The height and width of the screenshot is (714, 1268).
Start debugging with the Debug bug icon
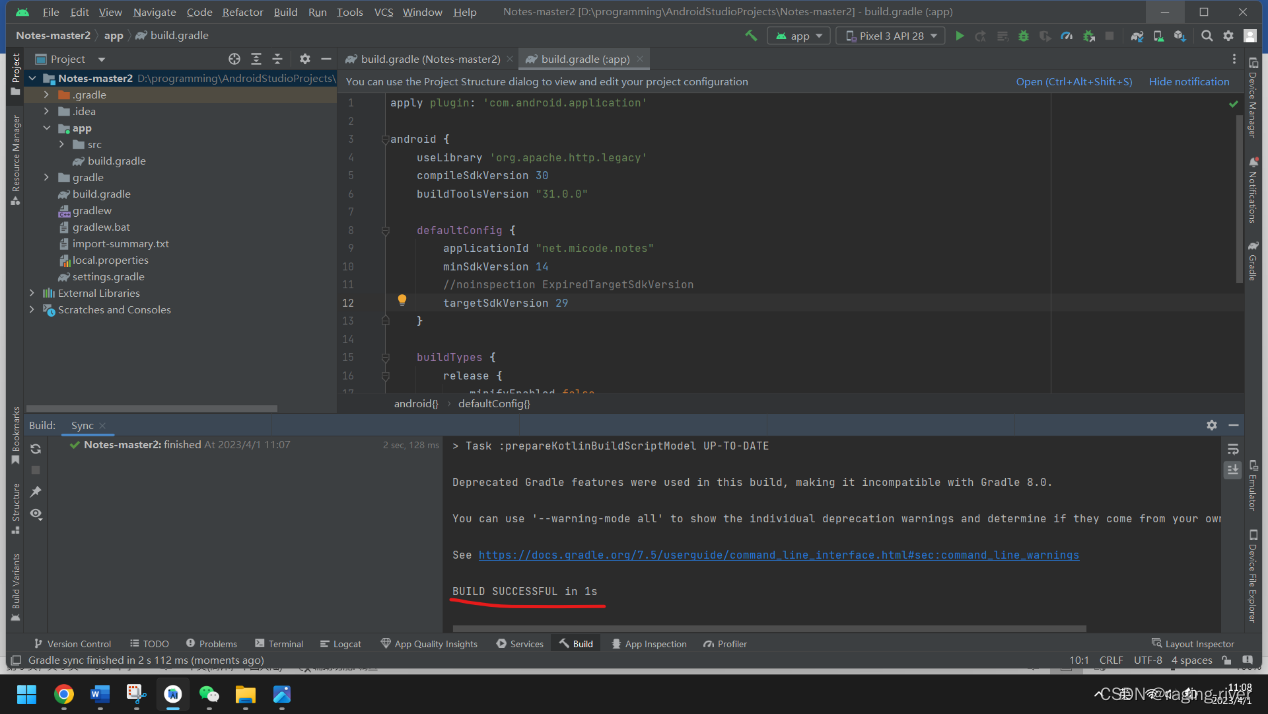point(1023,35)
